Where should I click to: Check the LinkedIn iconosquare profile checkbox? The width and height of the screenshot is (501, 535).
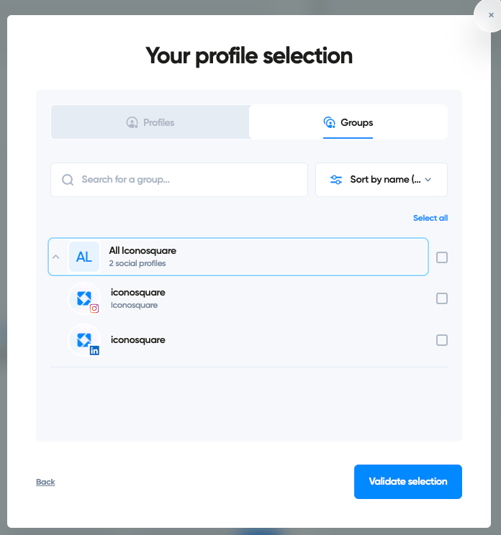(x=442, y=340)
